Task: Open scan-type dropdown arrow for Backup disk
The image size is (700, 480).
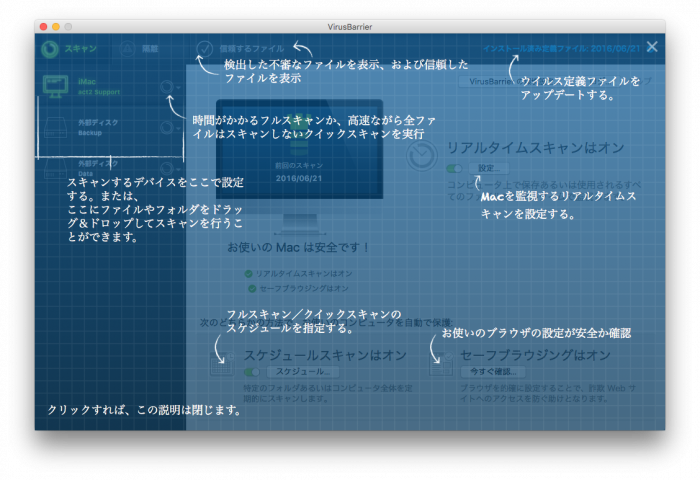Action: tap(178, 128)
